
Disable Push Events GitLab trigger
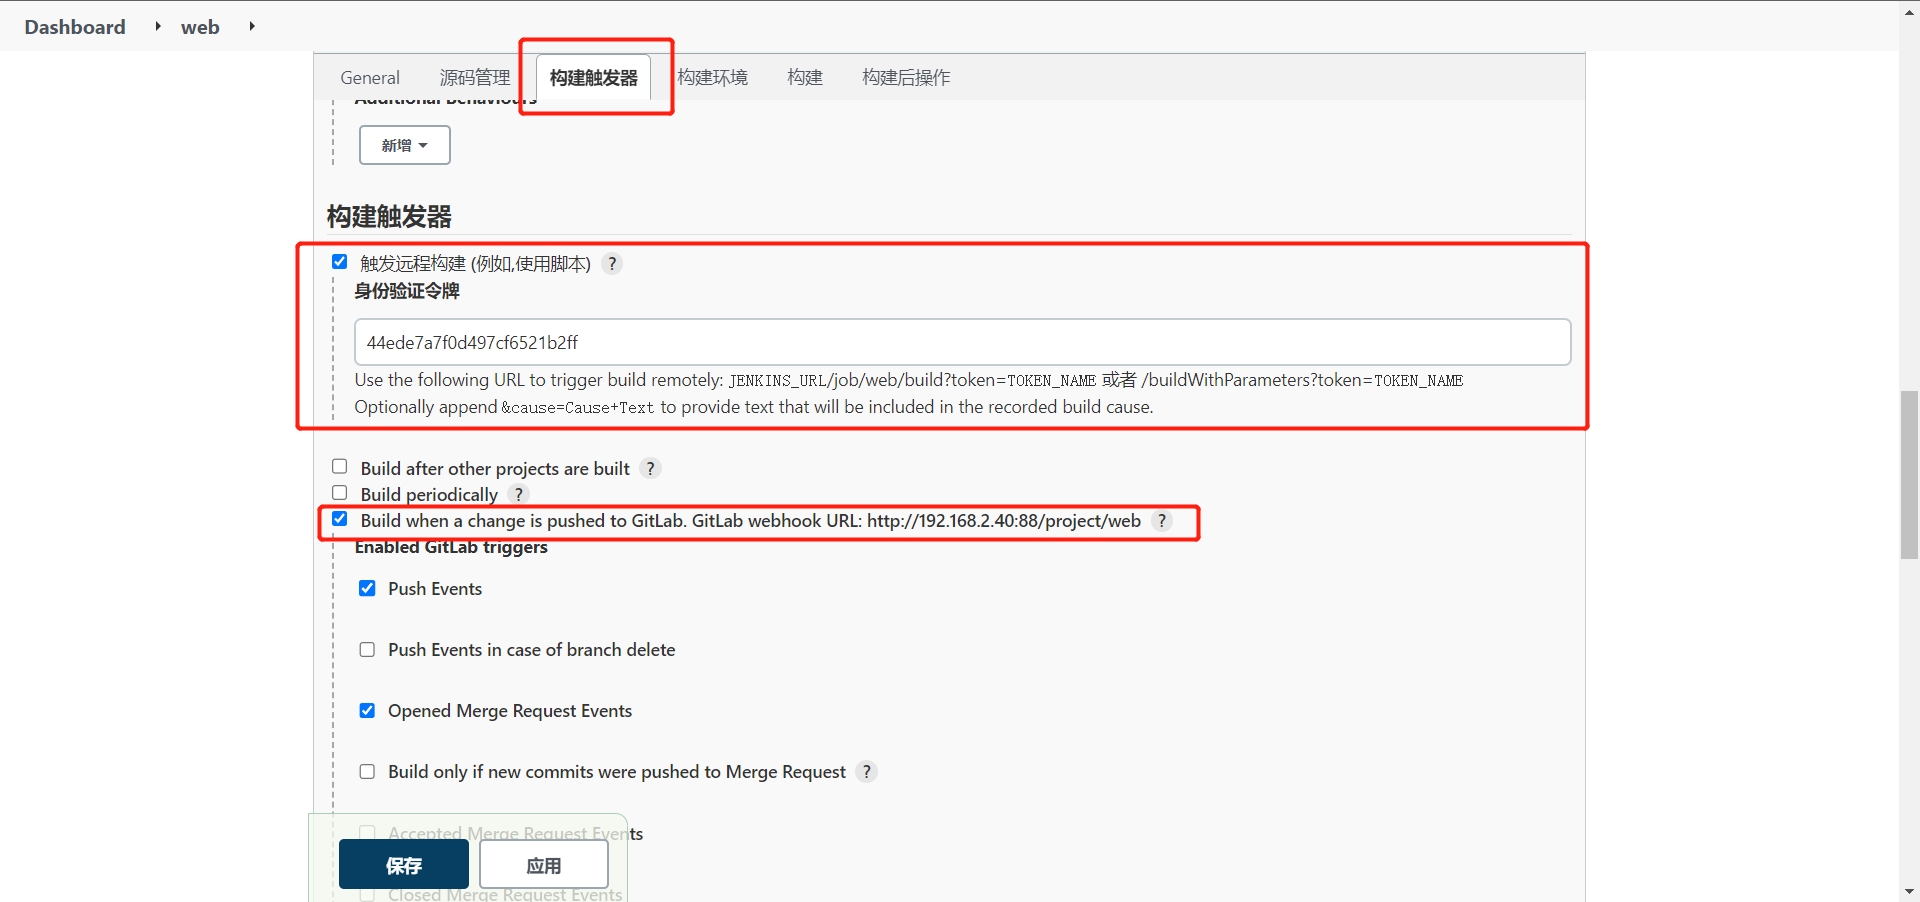(367, 588)
